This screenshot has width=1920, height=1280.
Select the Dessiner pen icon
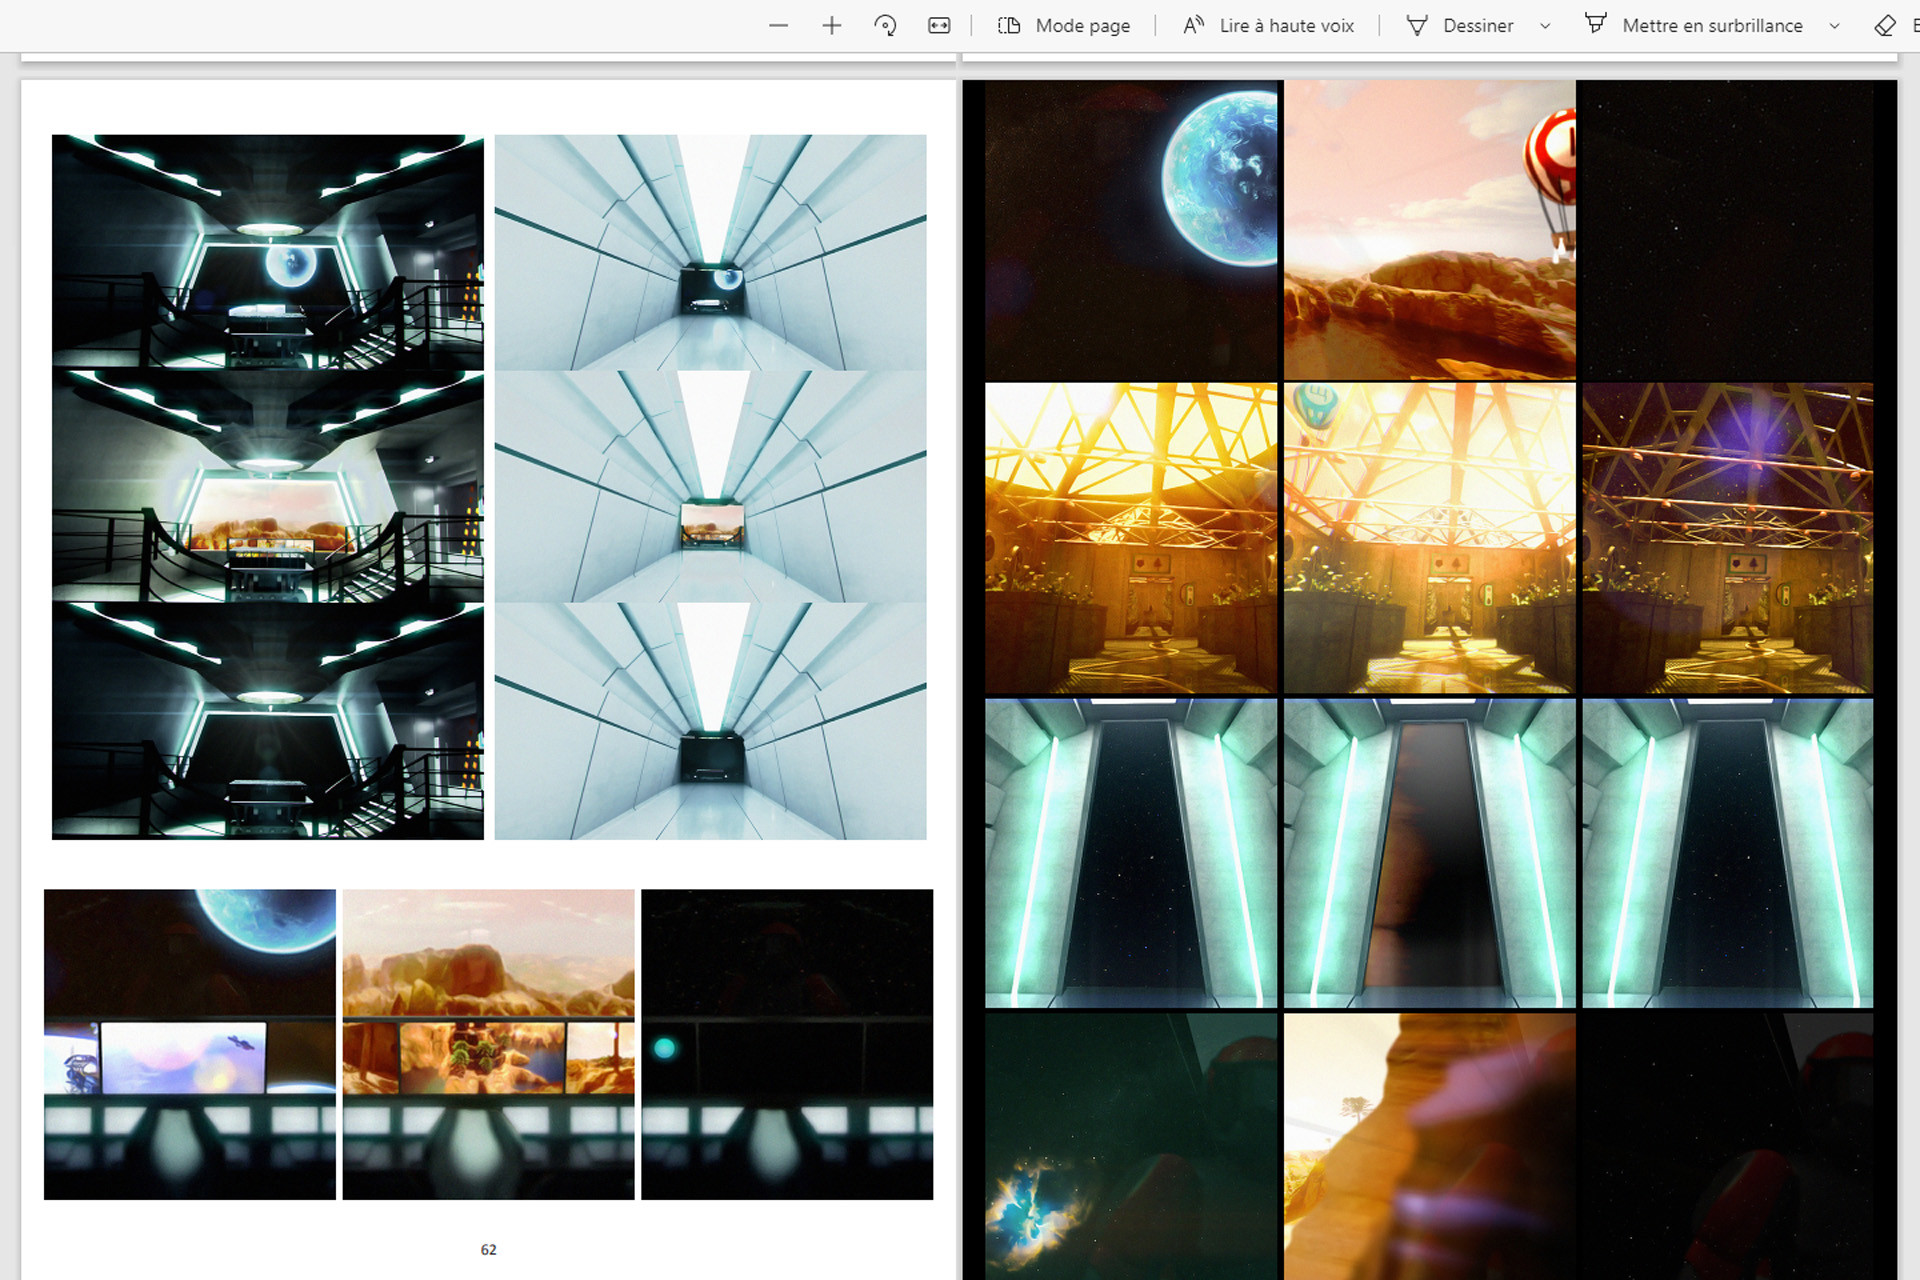pos(1417,25)
